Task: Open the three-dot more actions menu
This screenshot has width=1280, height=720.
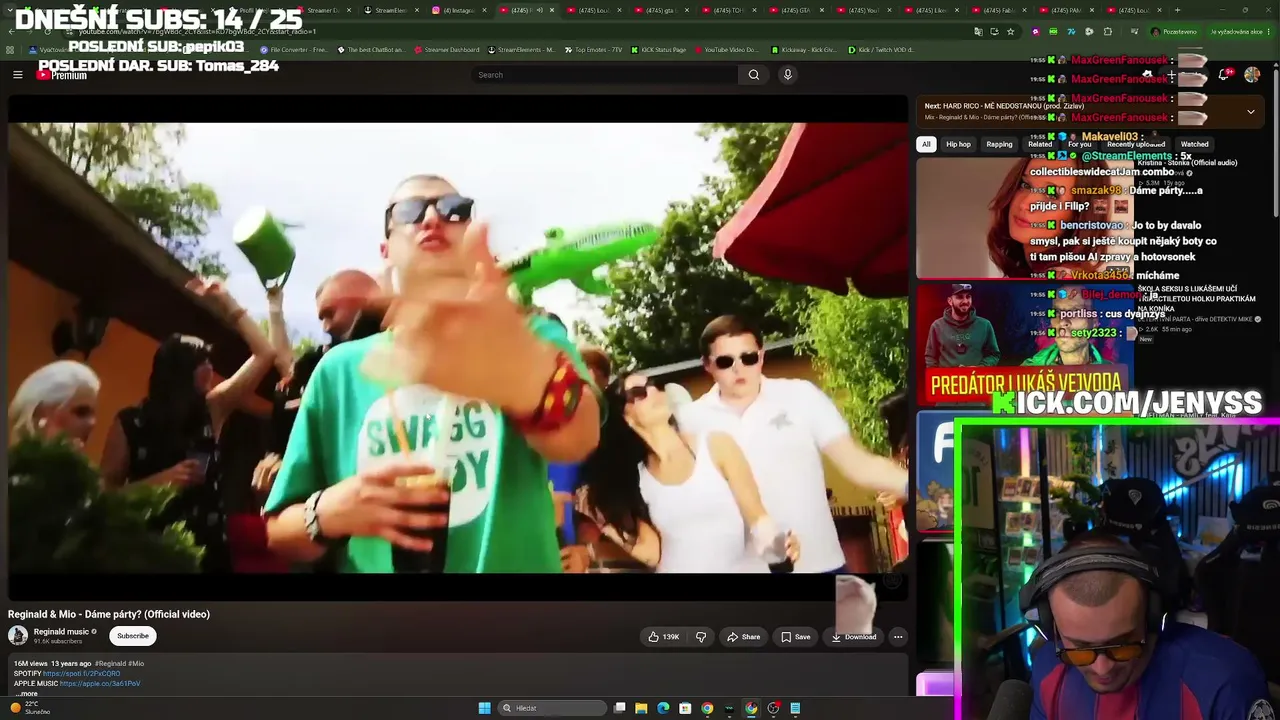Action: [898, 637]
